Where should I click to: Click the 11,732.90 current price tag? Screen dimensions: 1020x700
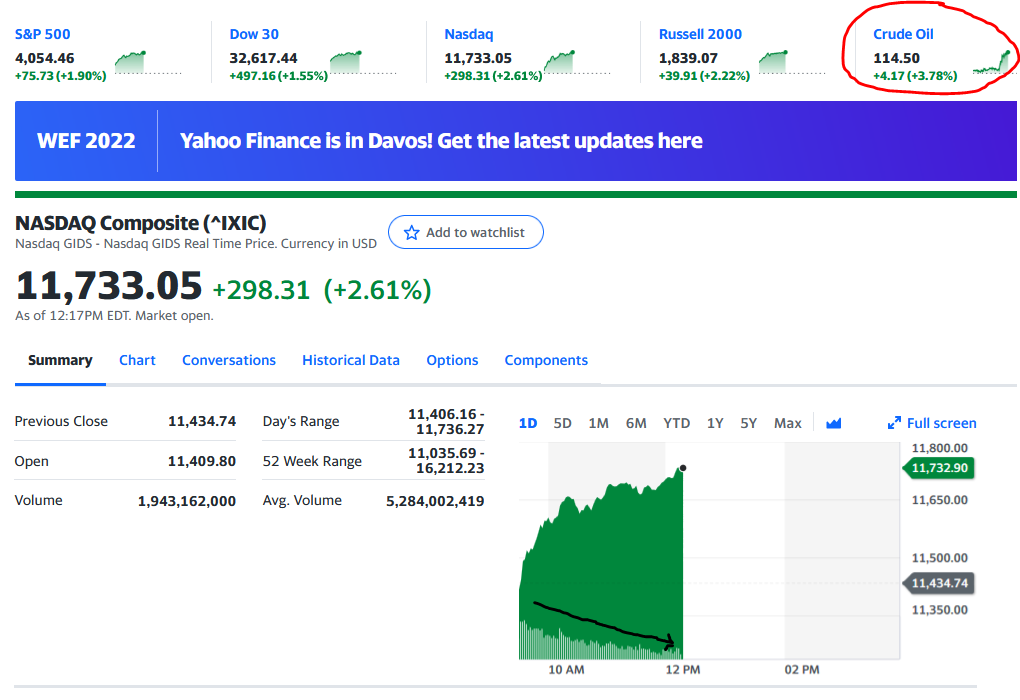tap(939, 468)
